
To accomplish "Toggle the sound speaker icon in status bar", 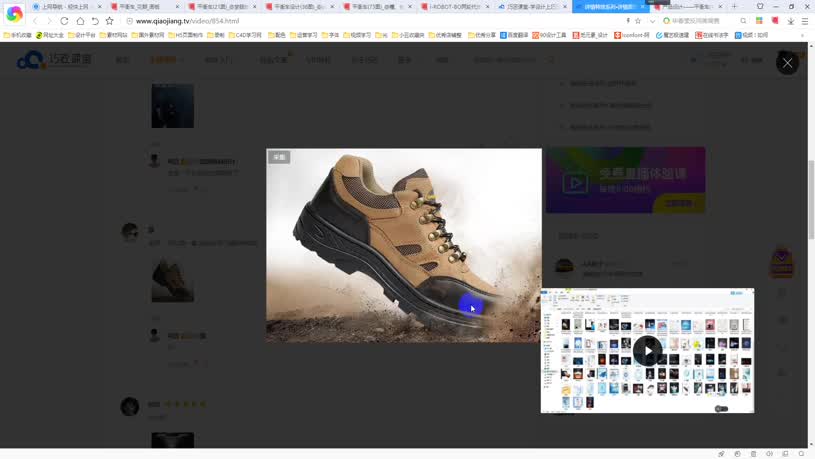I will (x=769, y=454).
